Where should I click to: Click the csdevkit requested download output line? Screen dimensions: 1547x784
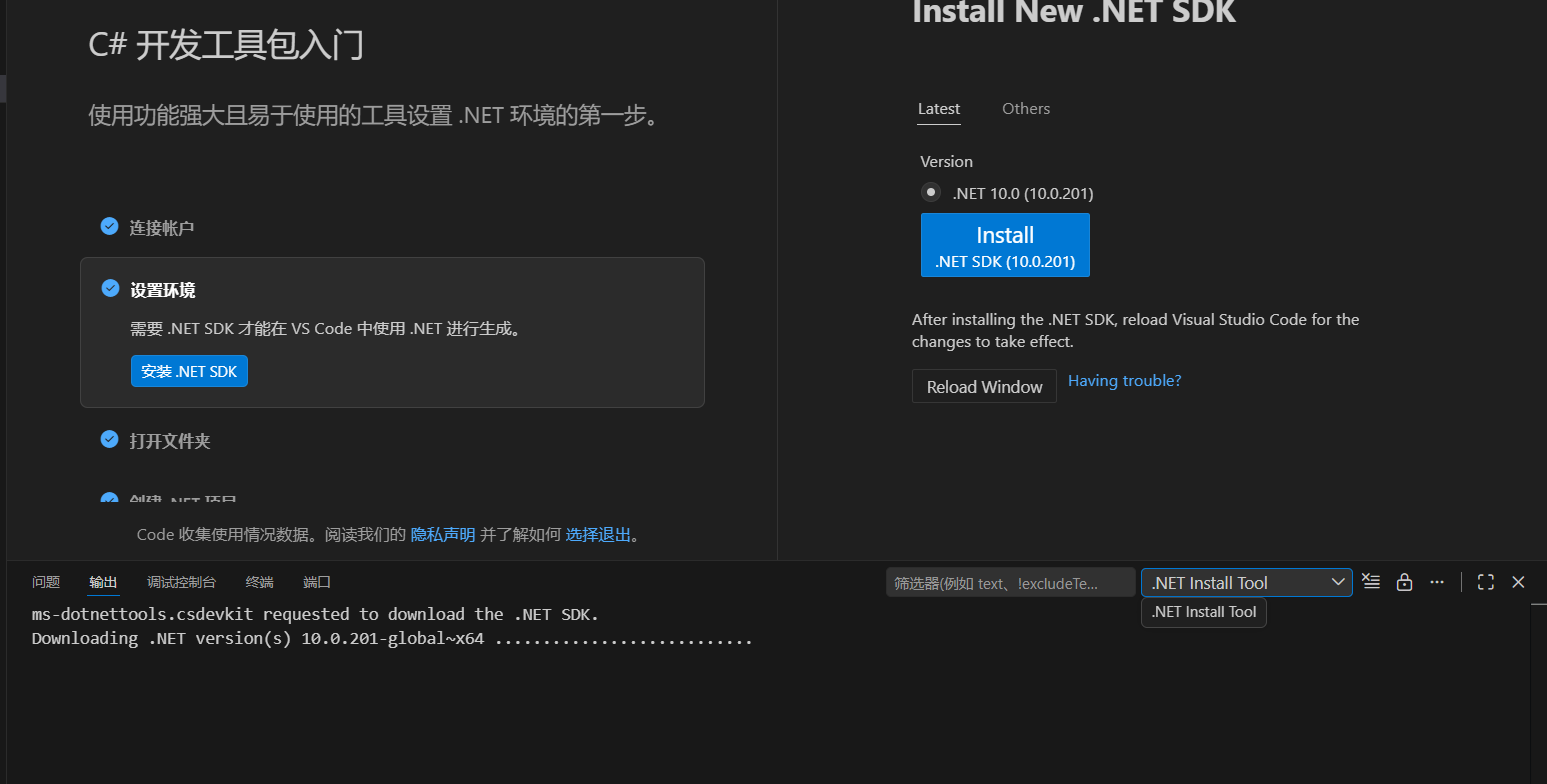315,614
